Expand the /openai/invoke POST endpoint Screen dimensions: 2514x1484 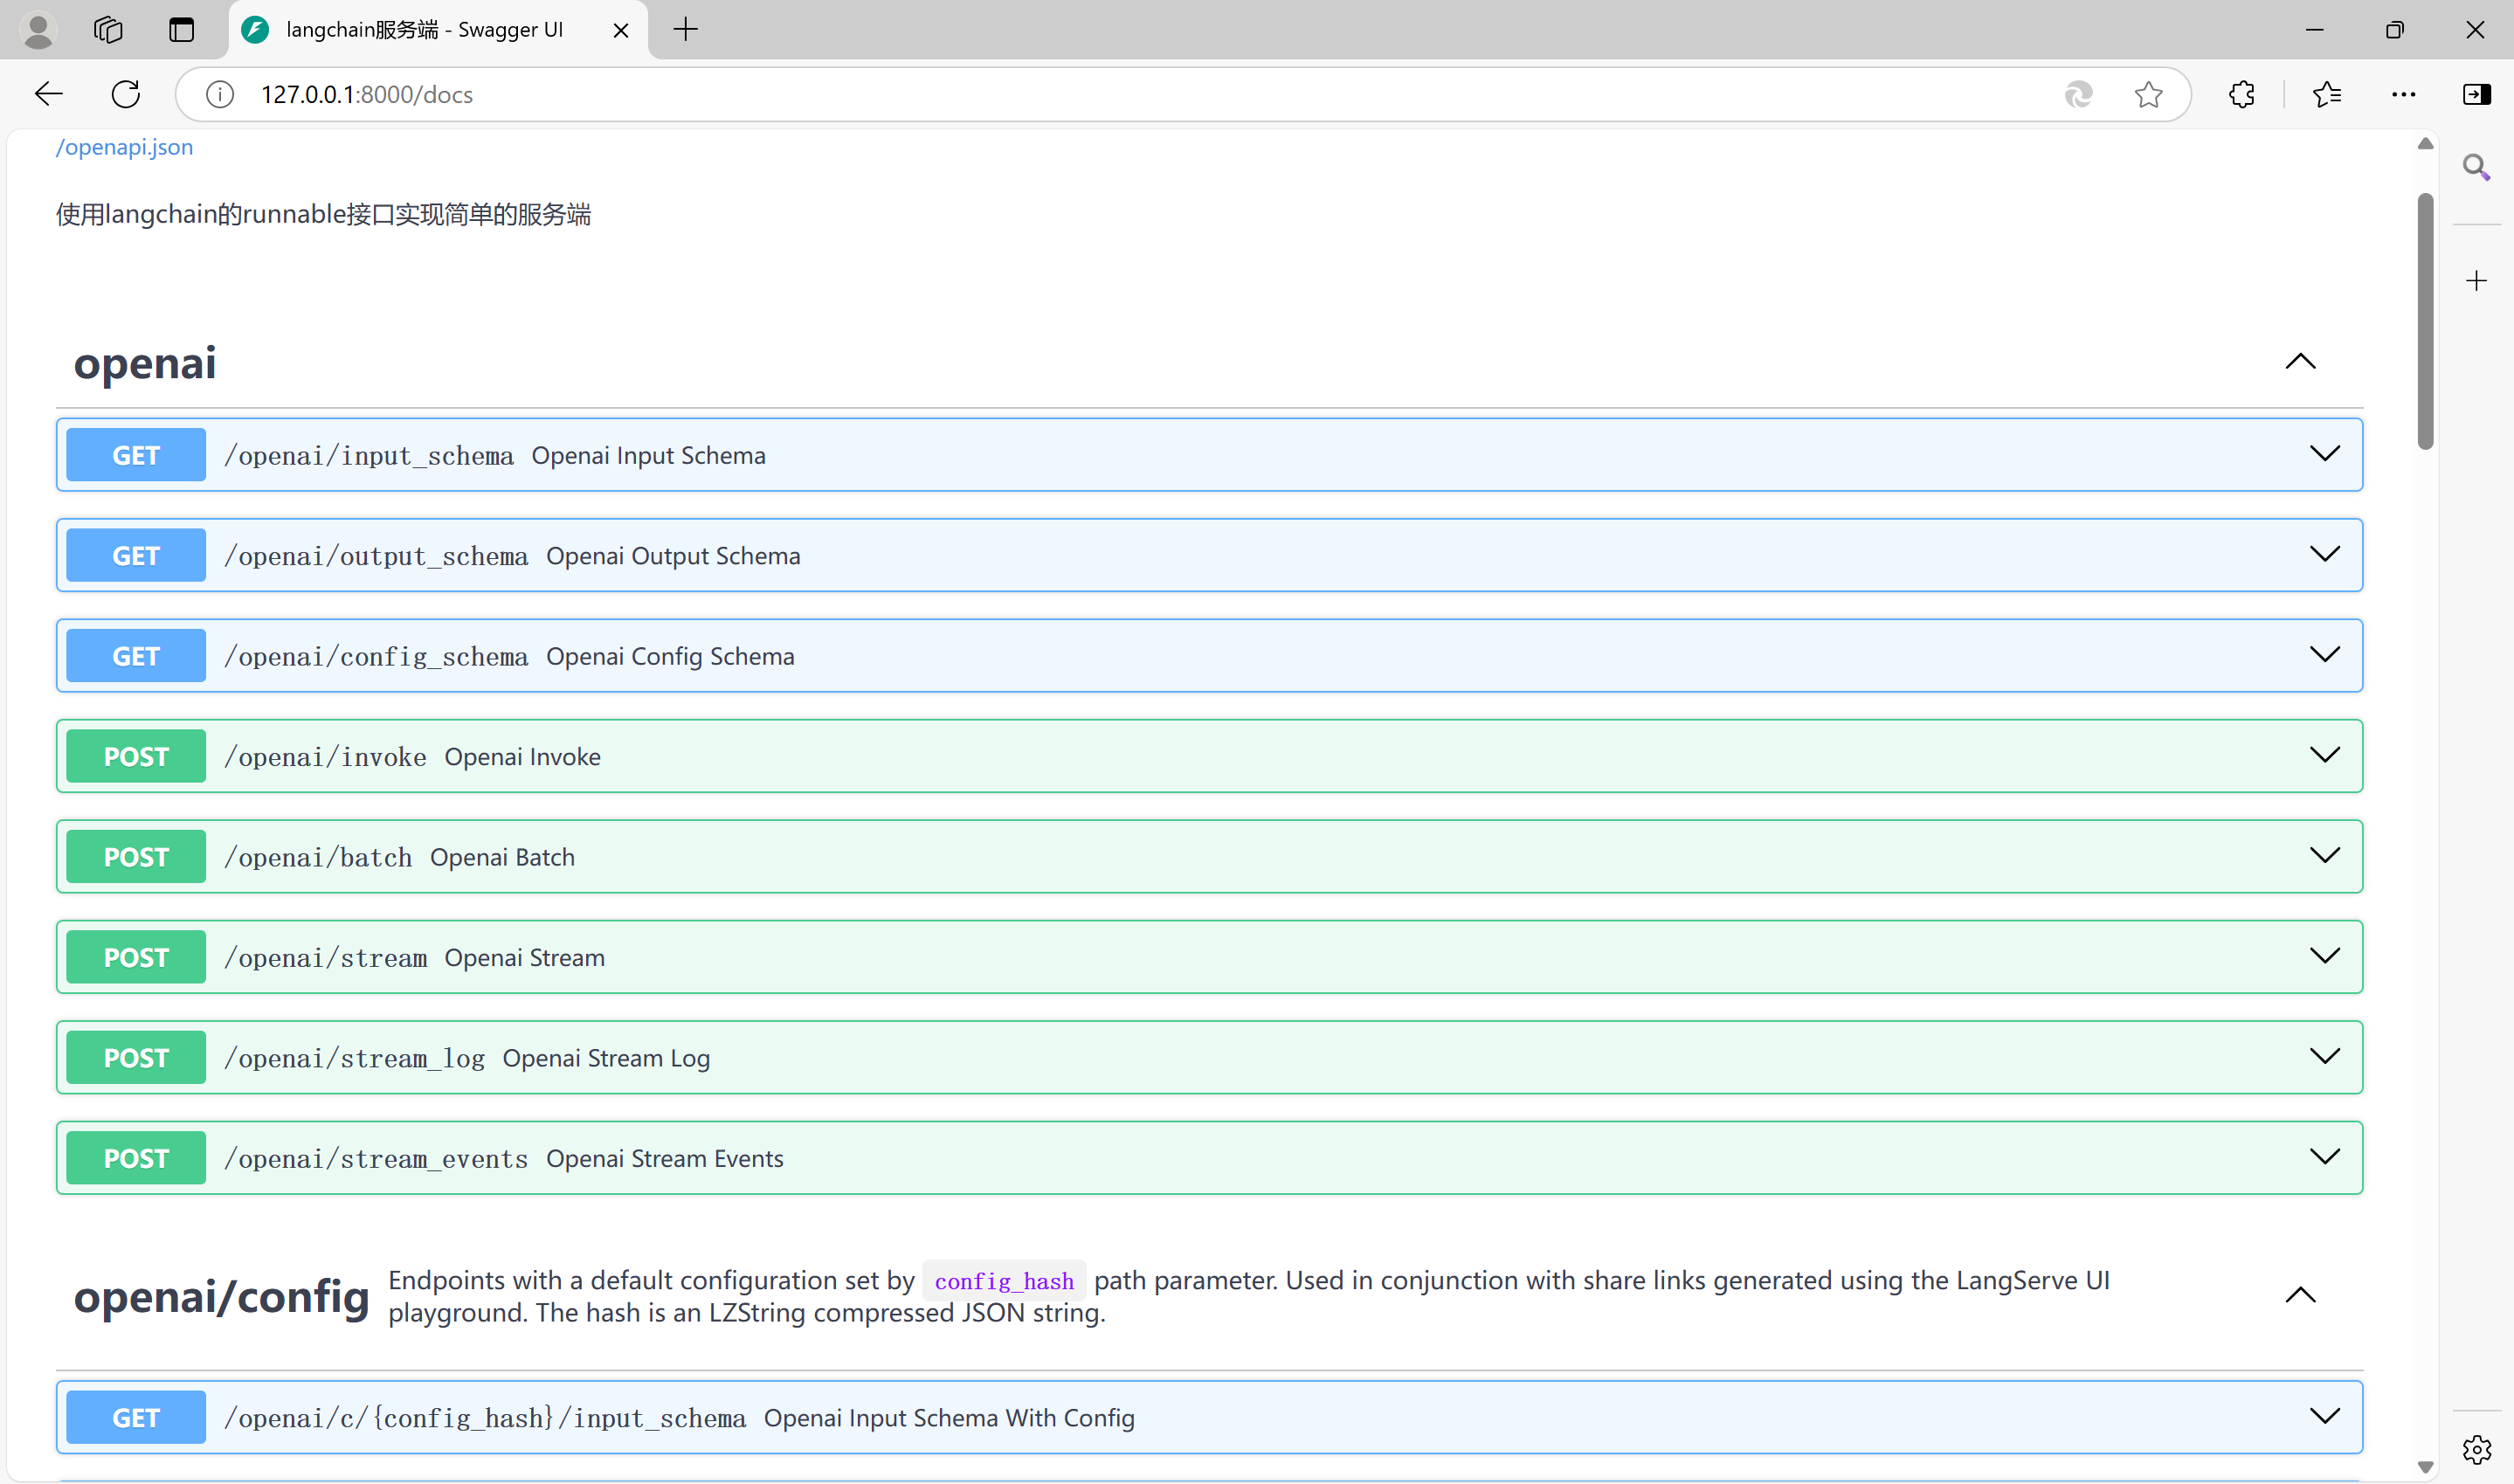click(2324, 756)
